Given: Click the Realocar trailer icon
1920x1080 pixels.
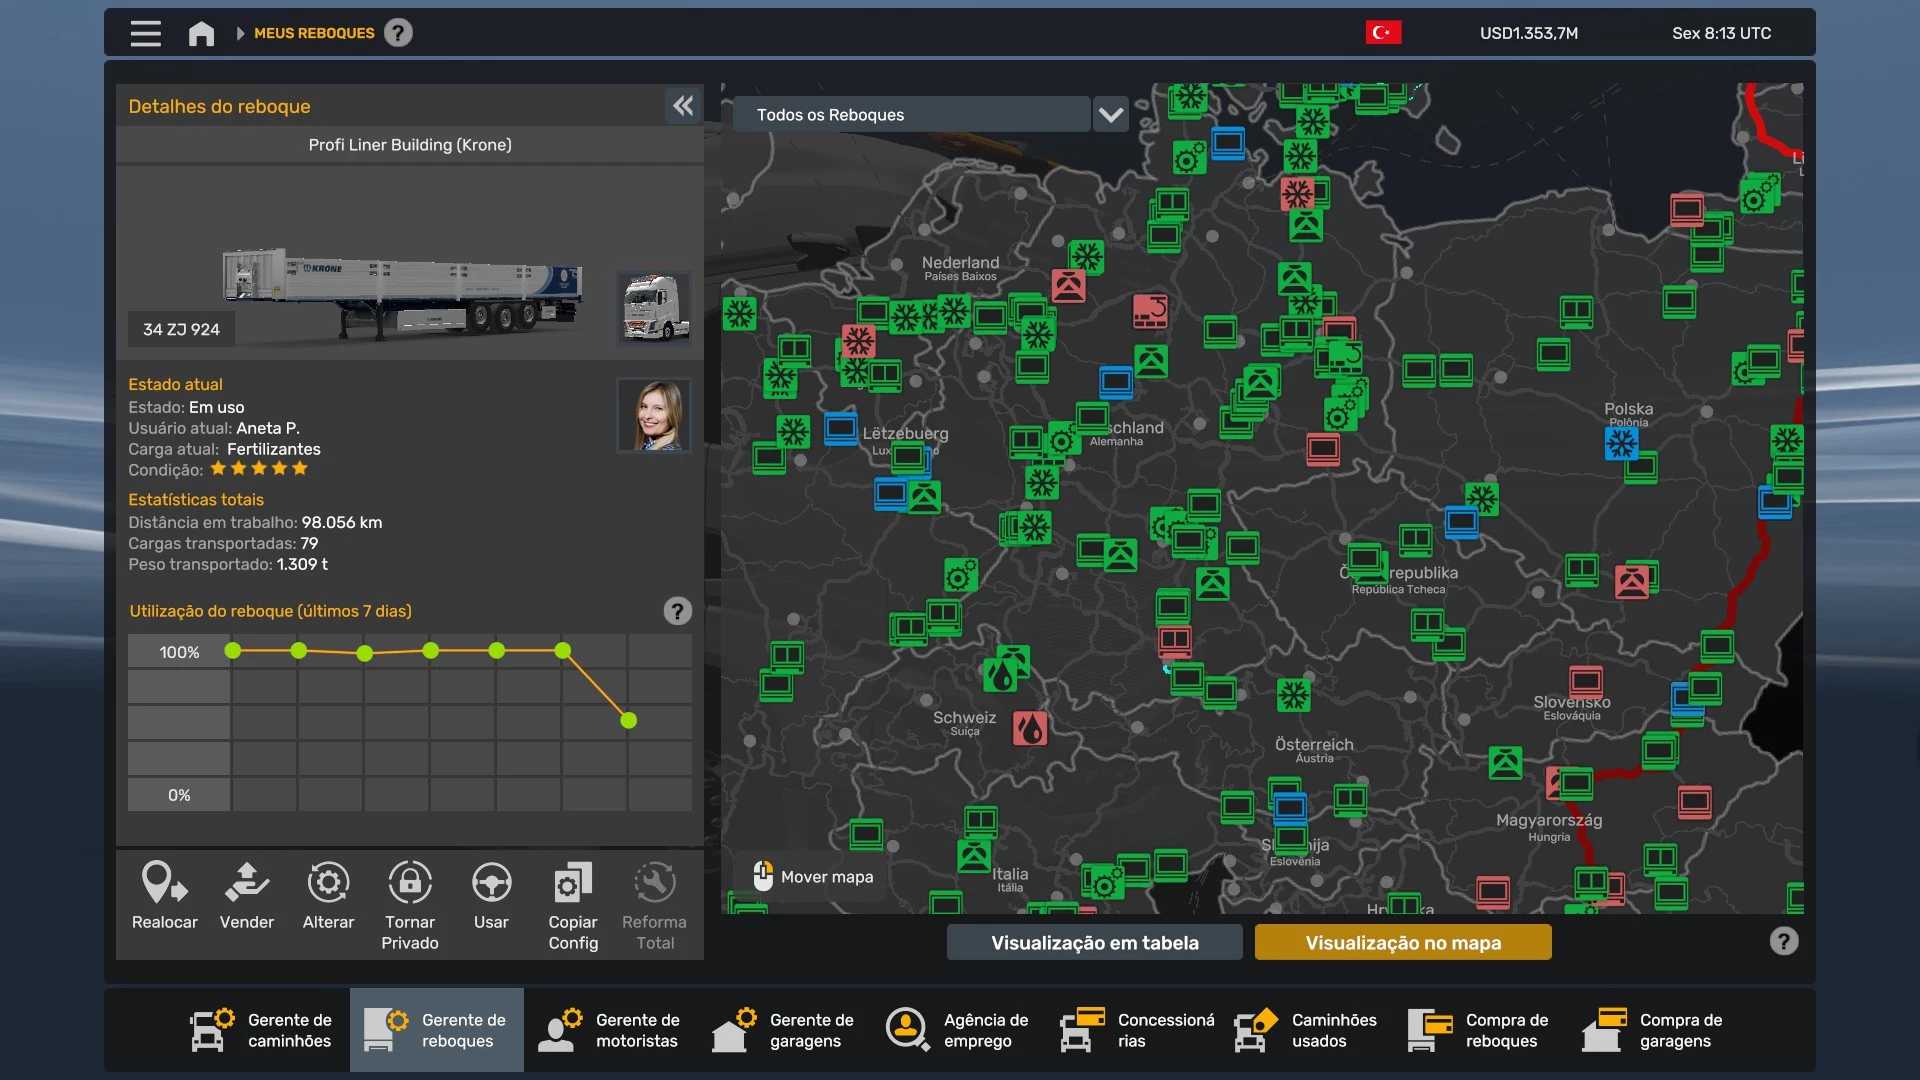Looking at the screenshot, I should (164, 884).
